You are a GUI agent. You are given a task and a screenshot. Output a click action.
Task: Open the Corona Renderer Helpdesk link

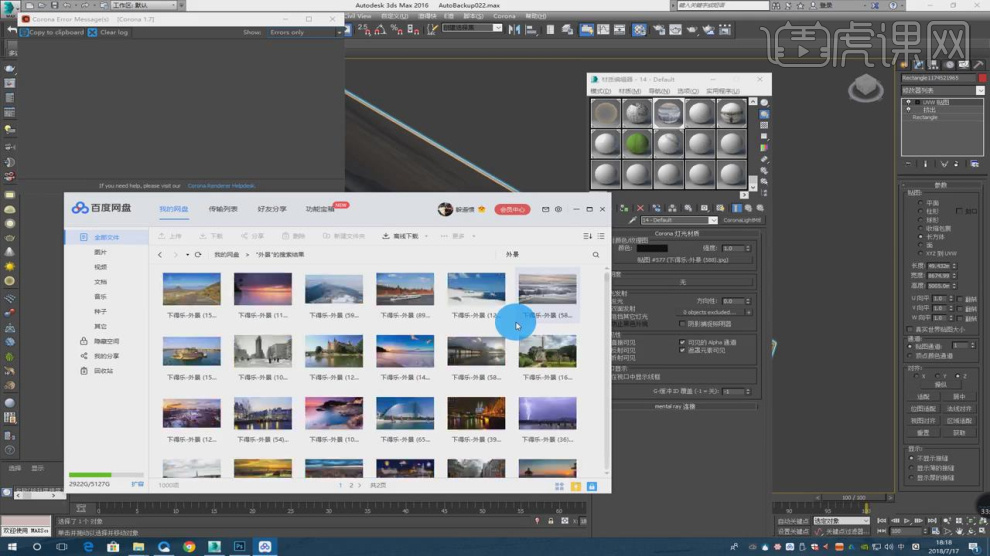coord(221,186)
